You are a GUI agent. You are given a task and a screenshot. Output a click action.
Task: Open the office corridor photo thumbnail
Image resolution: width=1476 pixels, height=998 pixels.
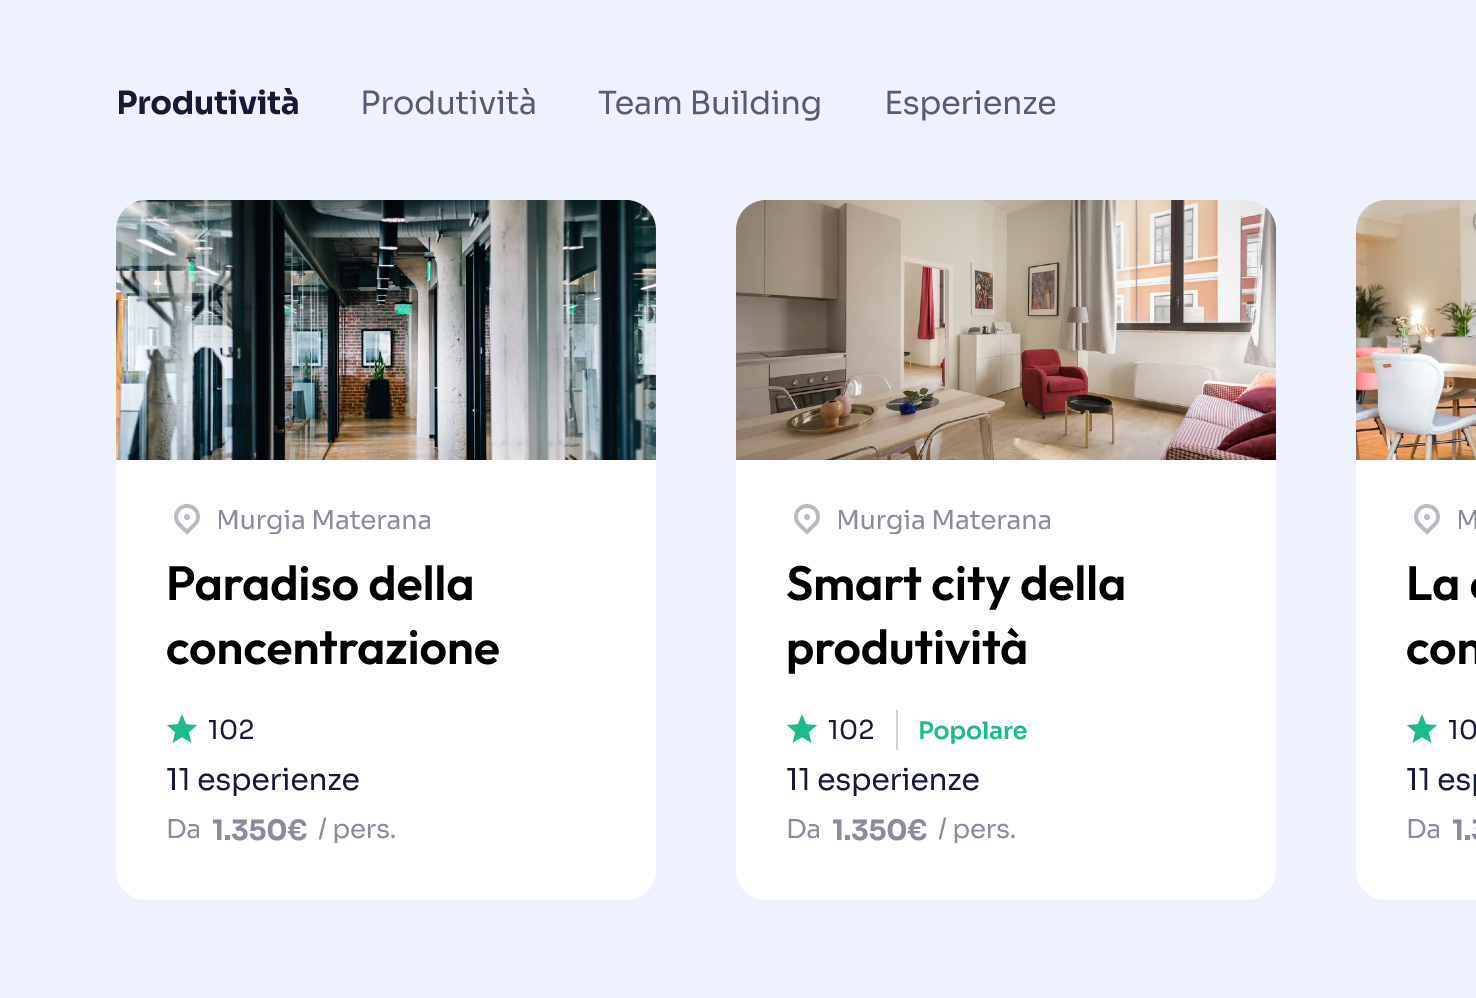point(386,330)
